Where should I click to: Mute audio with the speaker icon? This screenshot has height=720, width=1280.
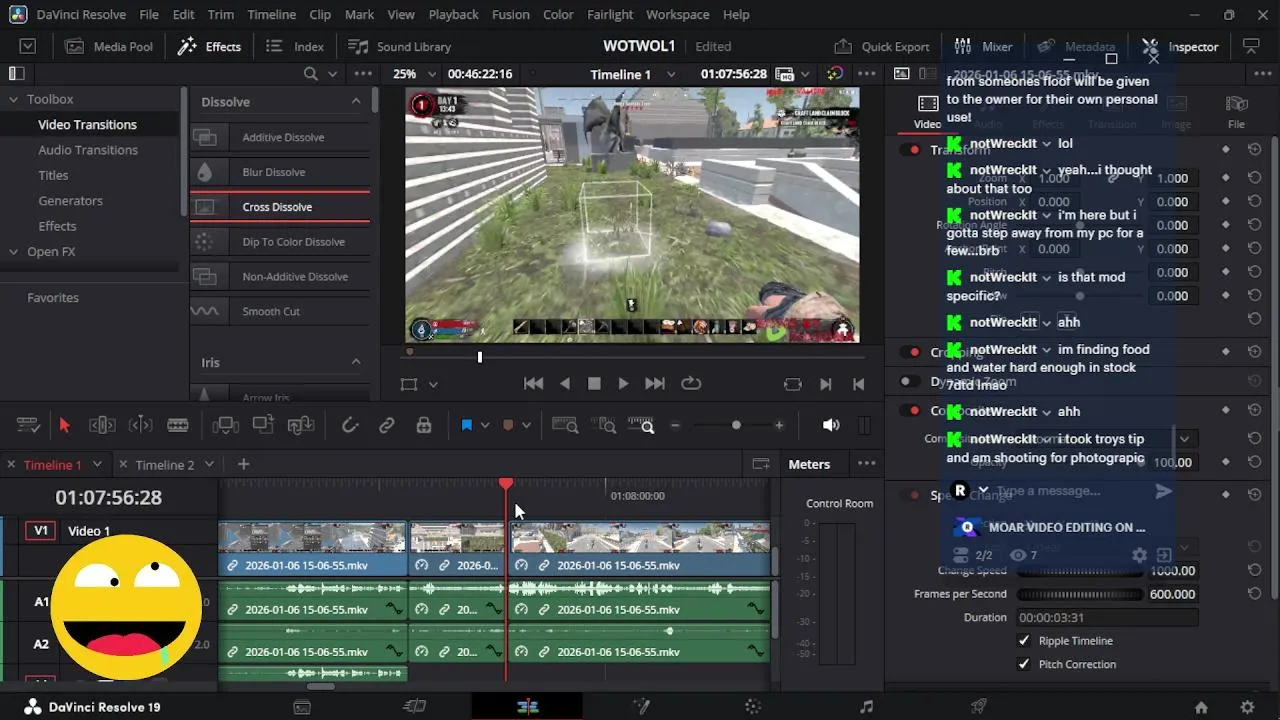coord(830,425)
